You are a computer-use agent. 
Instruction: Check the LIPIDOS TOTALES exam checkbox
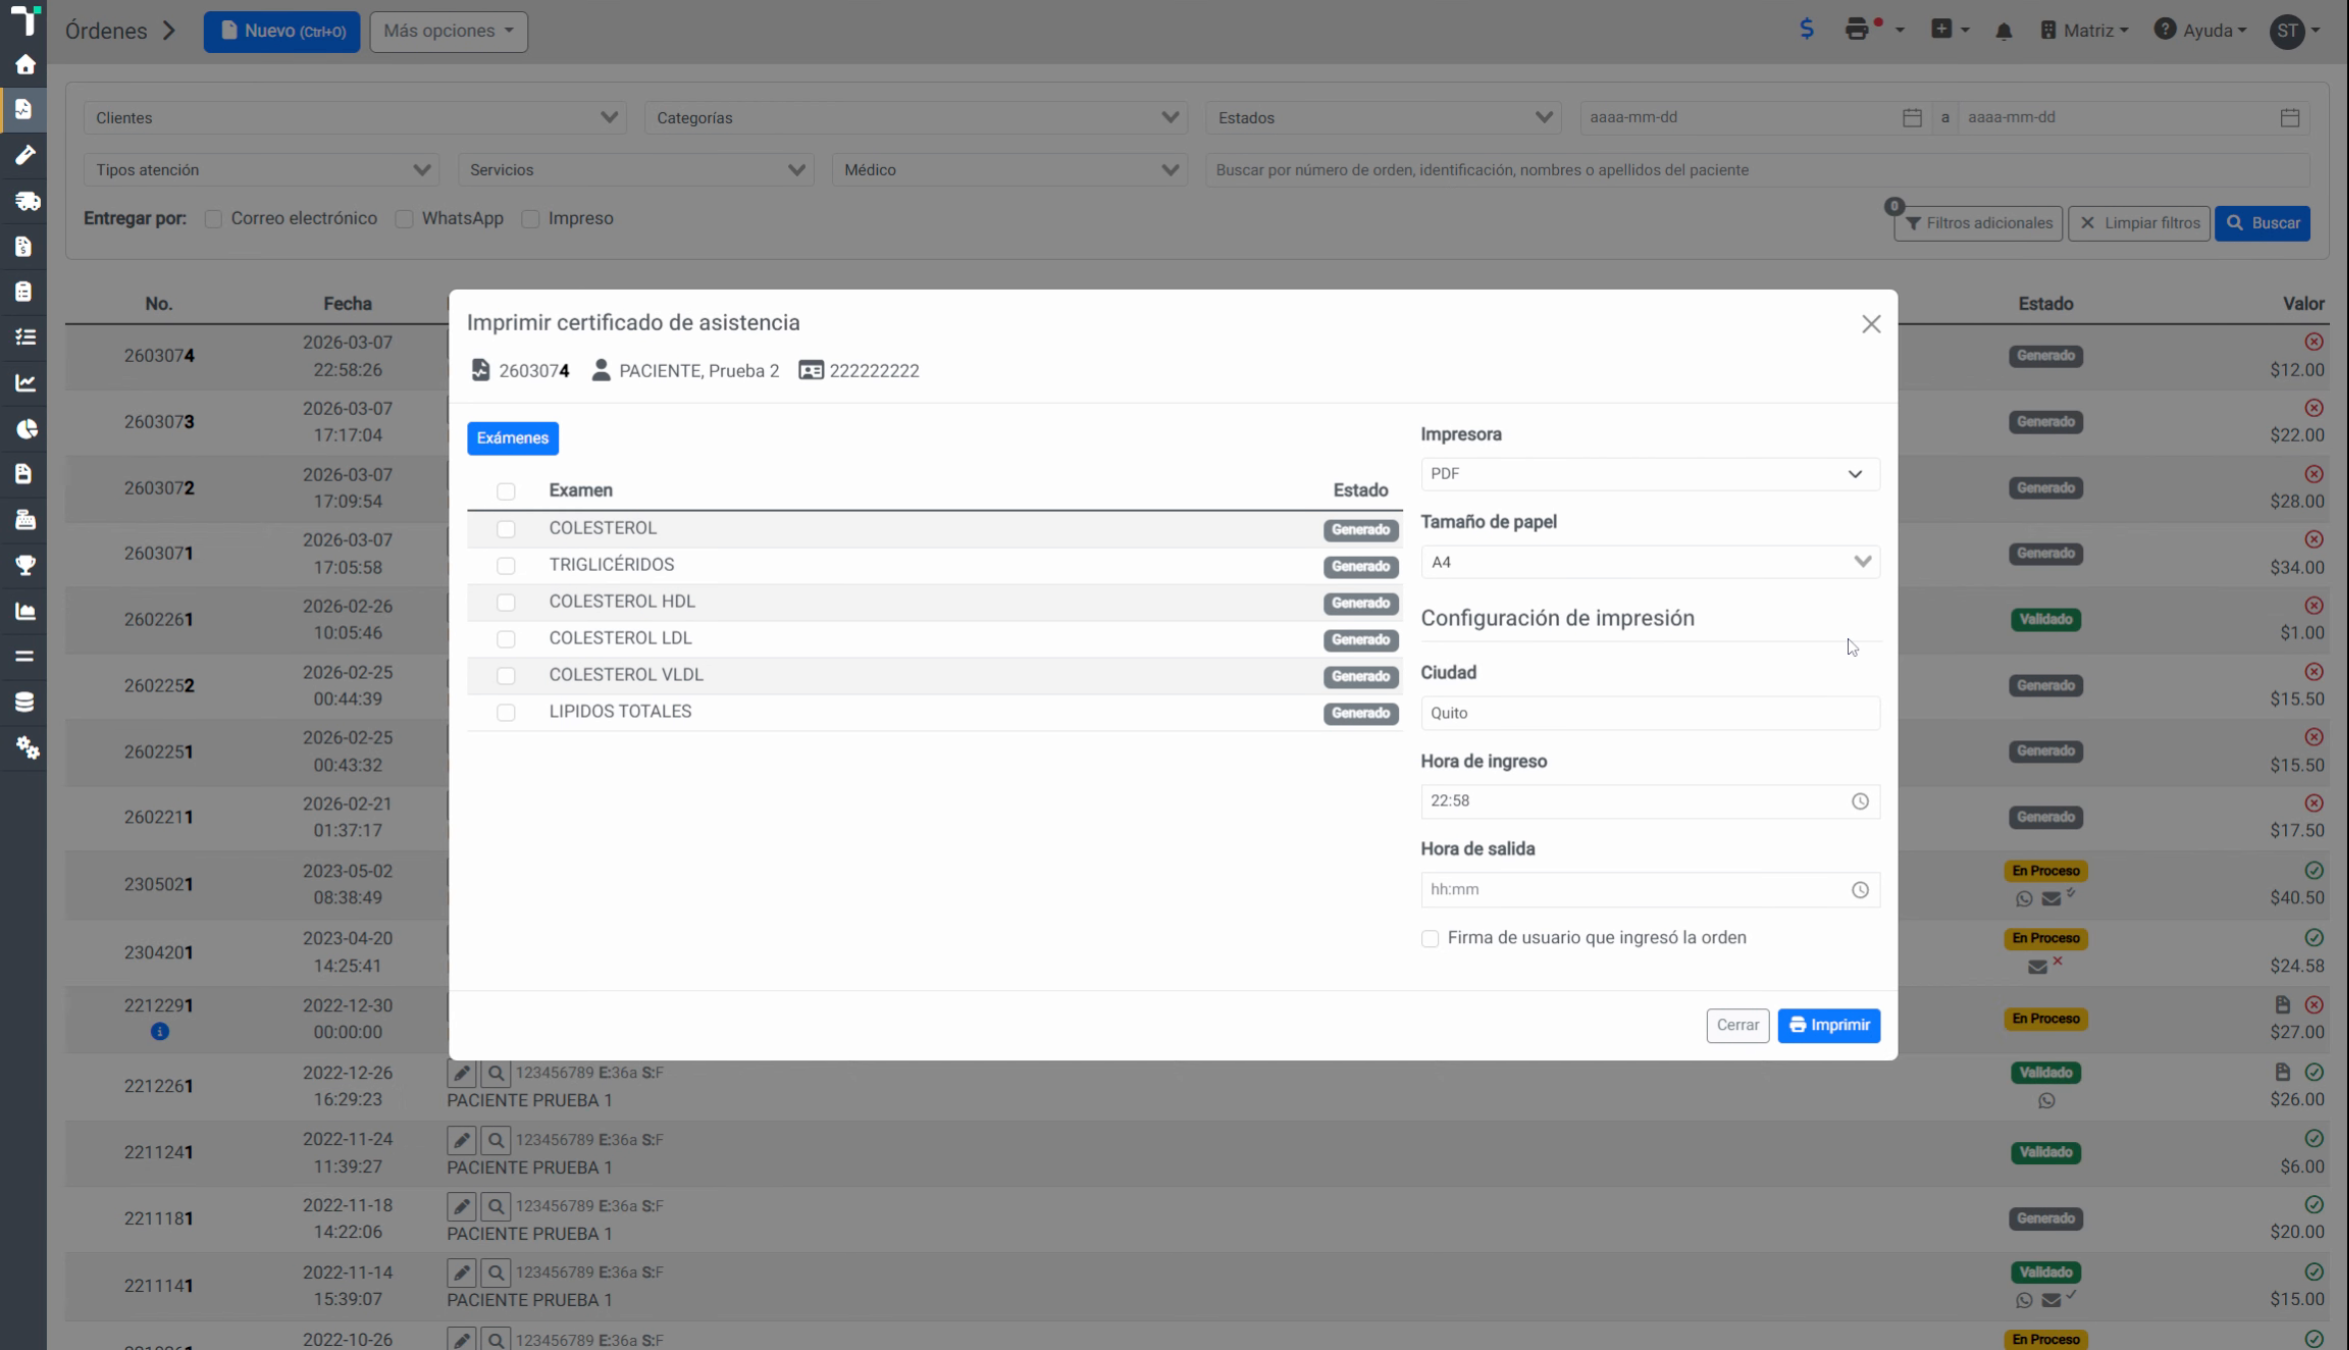506,712
